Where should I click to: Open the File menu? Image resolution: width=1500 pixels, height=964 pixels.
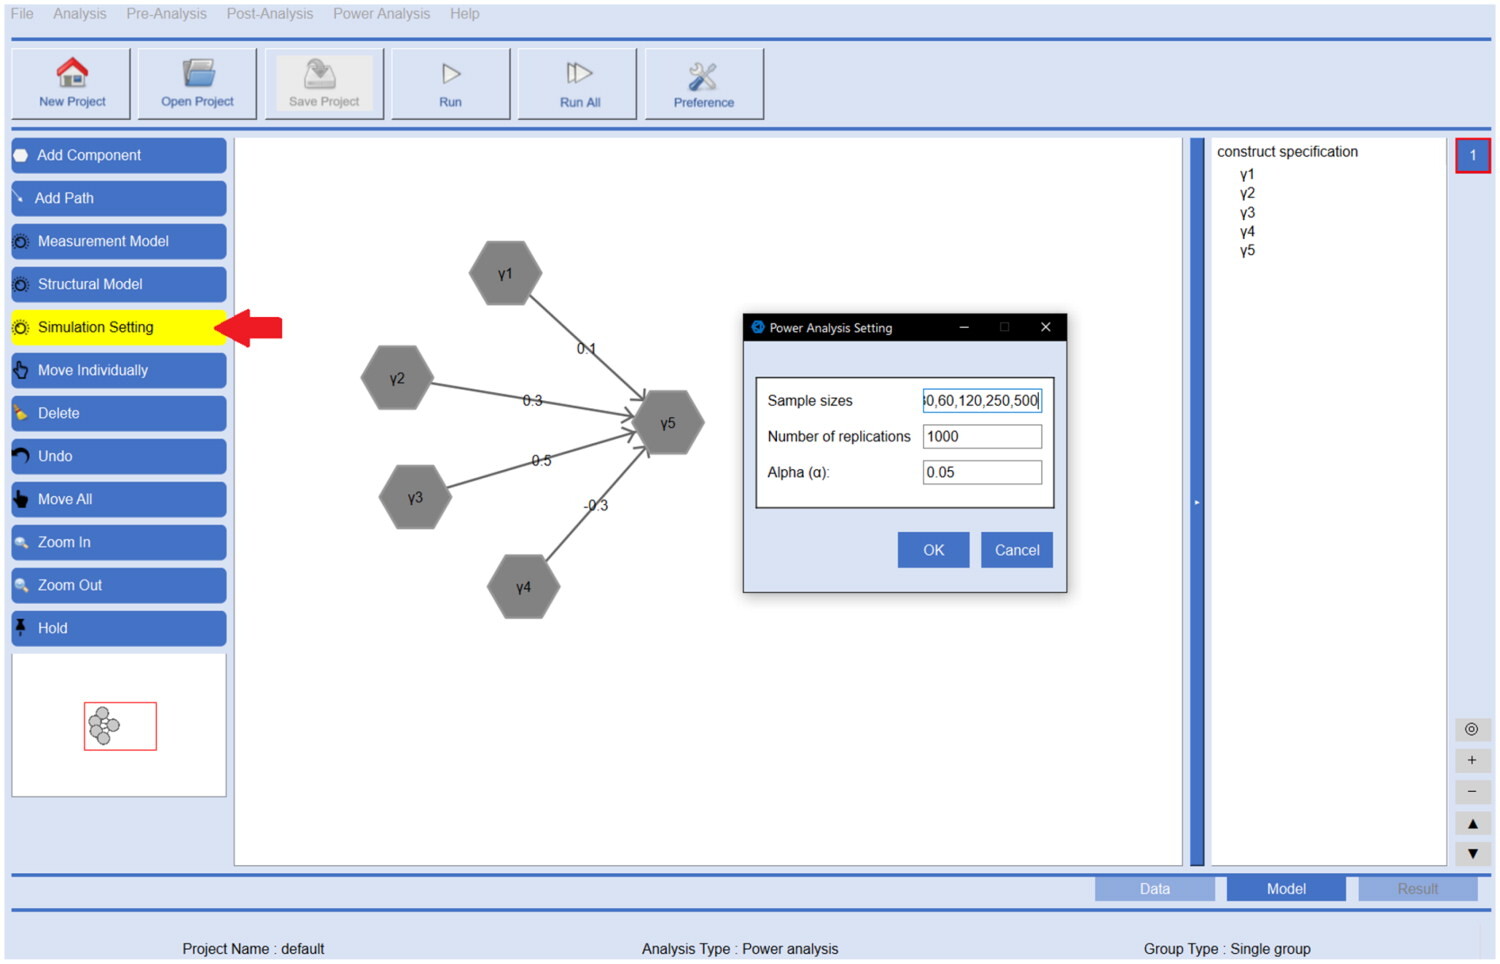point(22,14)
